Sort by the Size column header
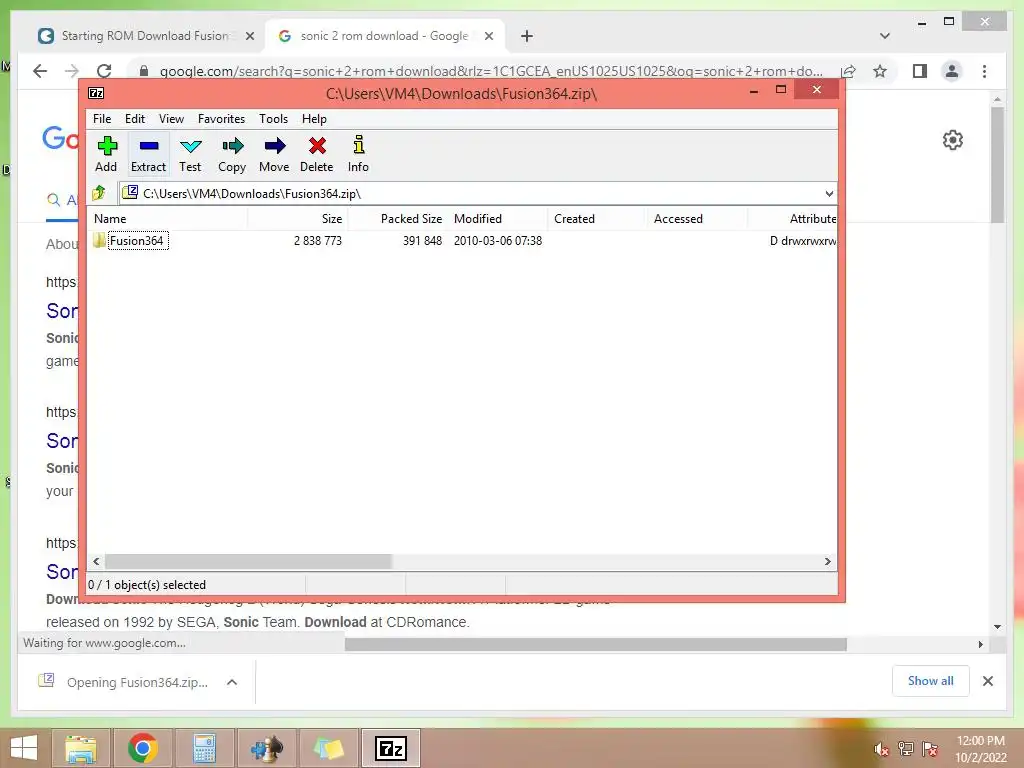 click(298, 219)
